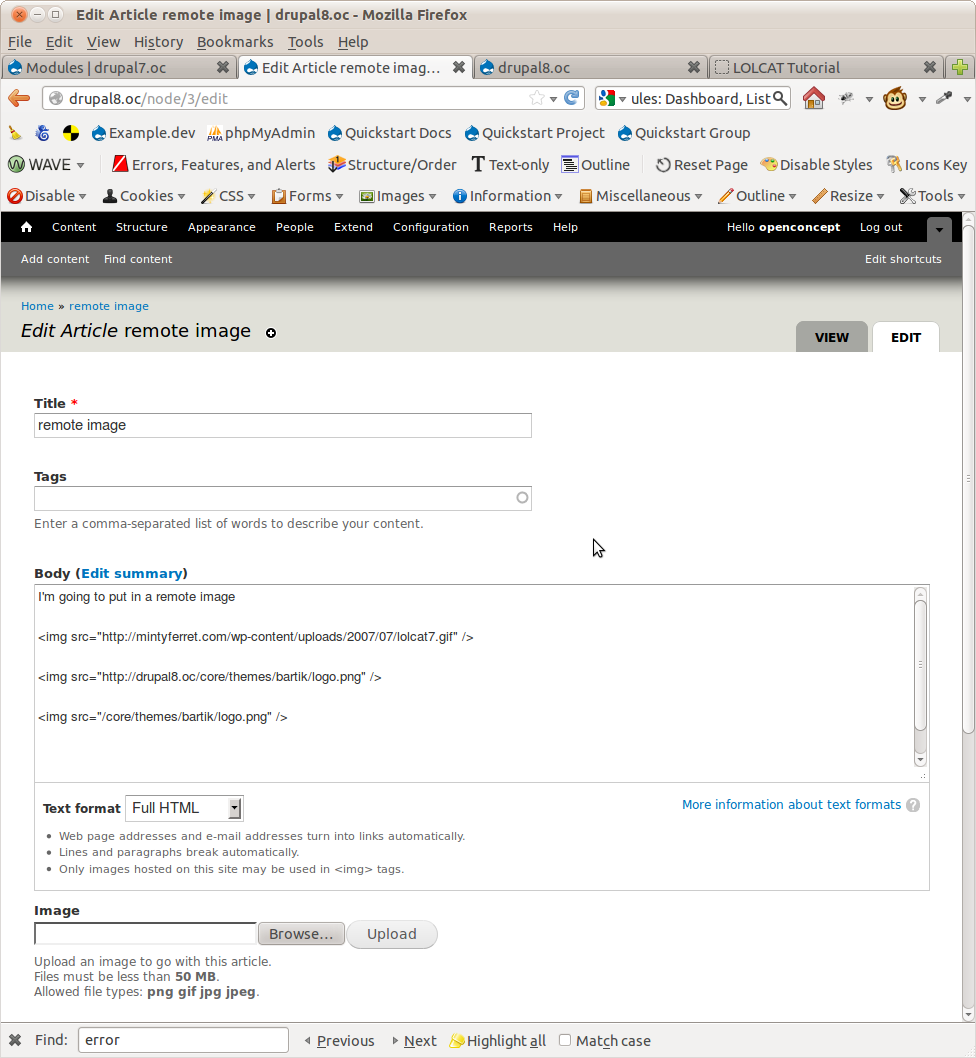Open the phpMyAdmin bookmark
The image size is (976, 1058).
point(261,133)
